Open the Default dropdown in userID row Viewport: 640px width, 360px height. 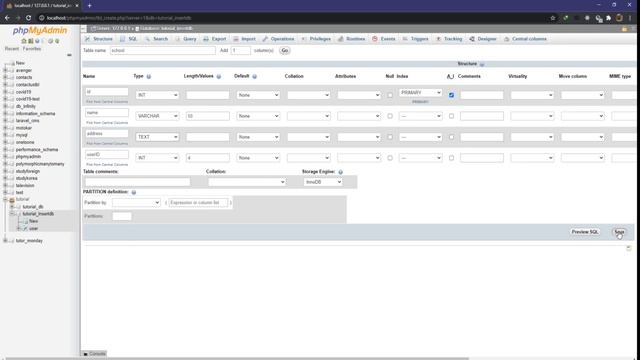[x=258, y=158]
